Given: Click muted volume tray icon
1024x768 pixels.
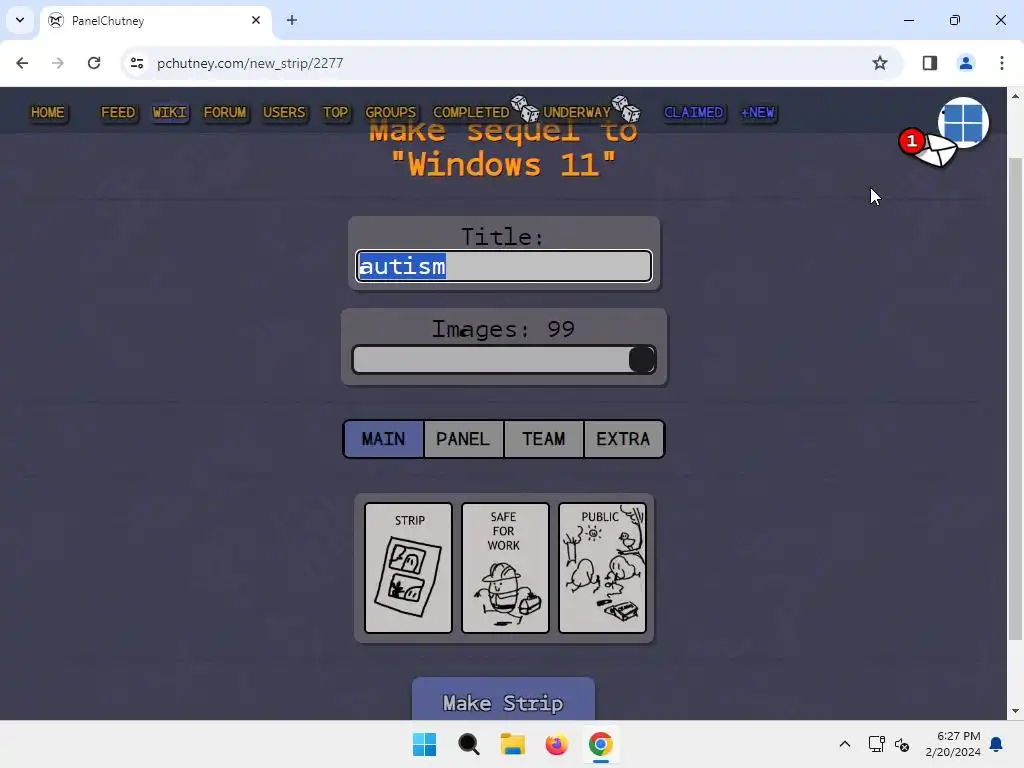Looking at the screenshot, I should click(x=902, y=744).
